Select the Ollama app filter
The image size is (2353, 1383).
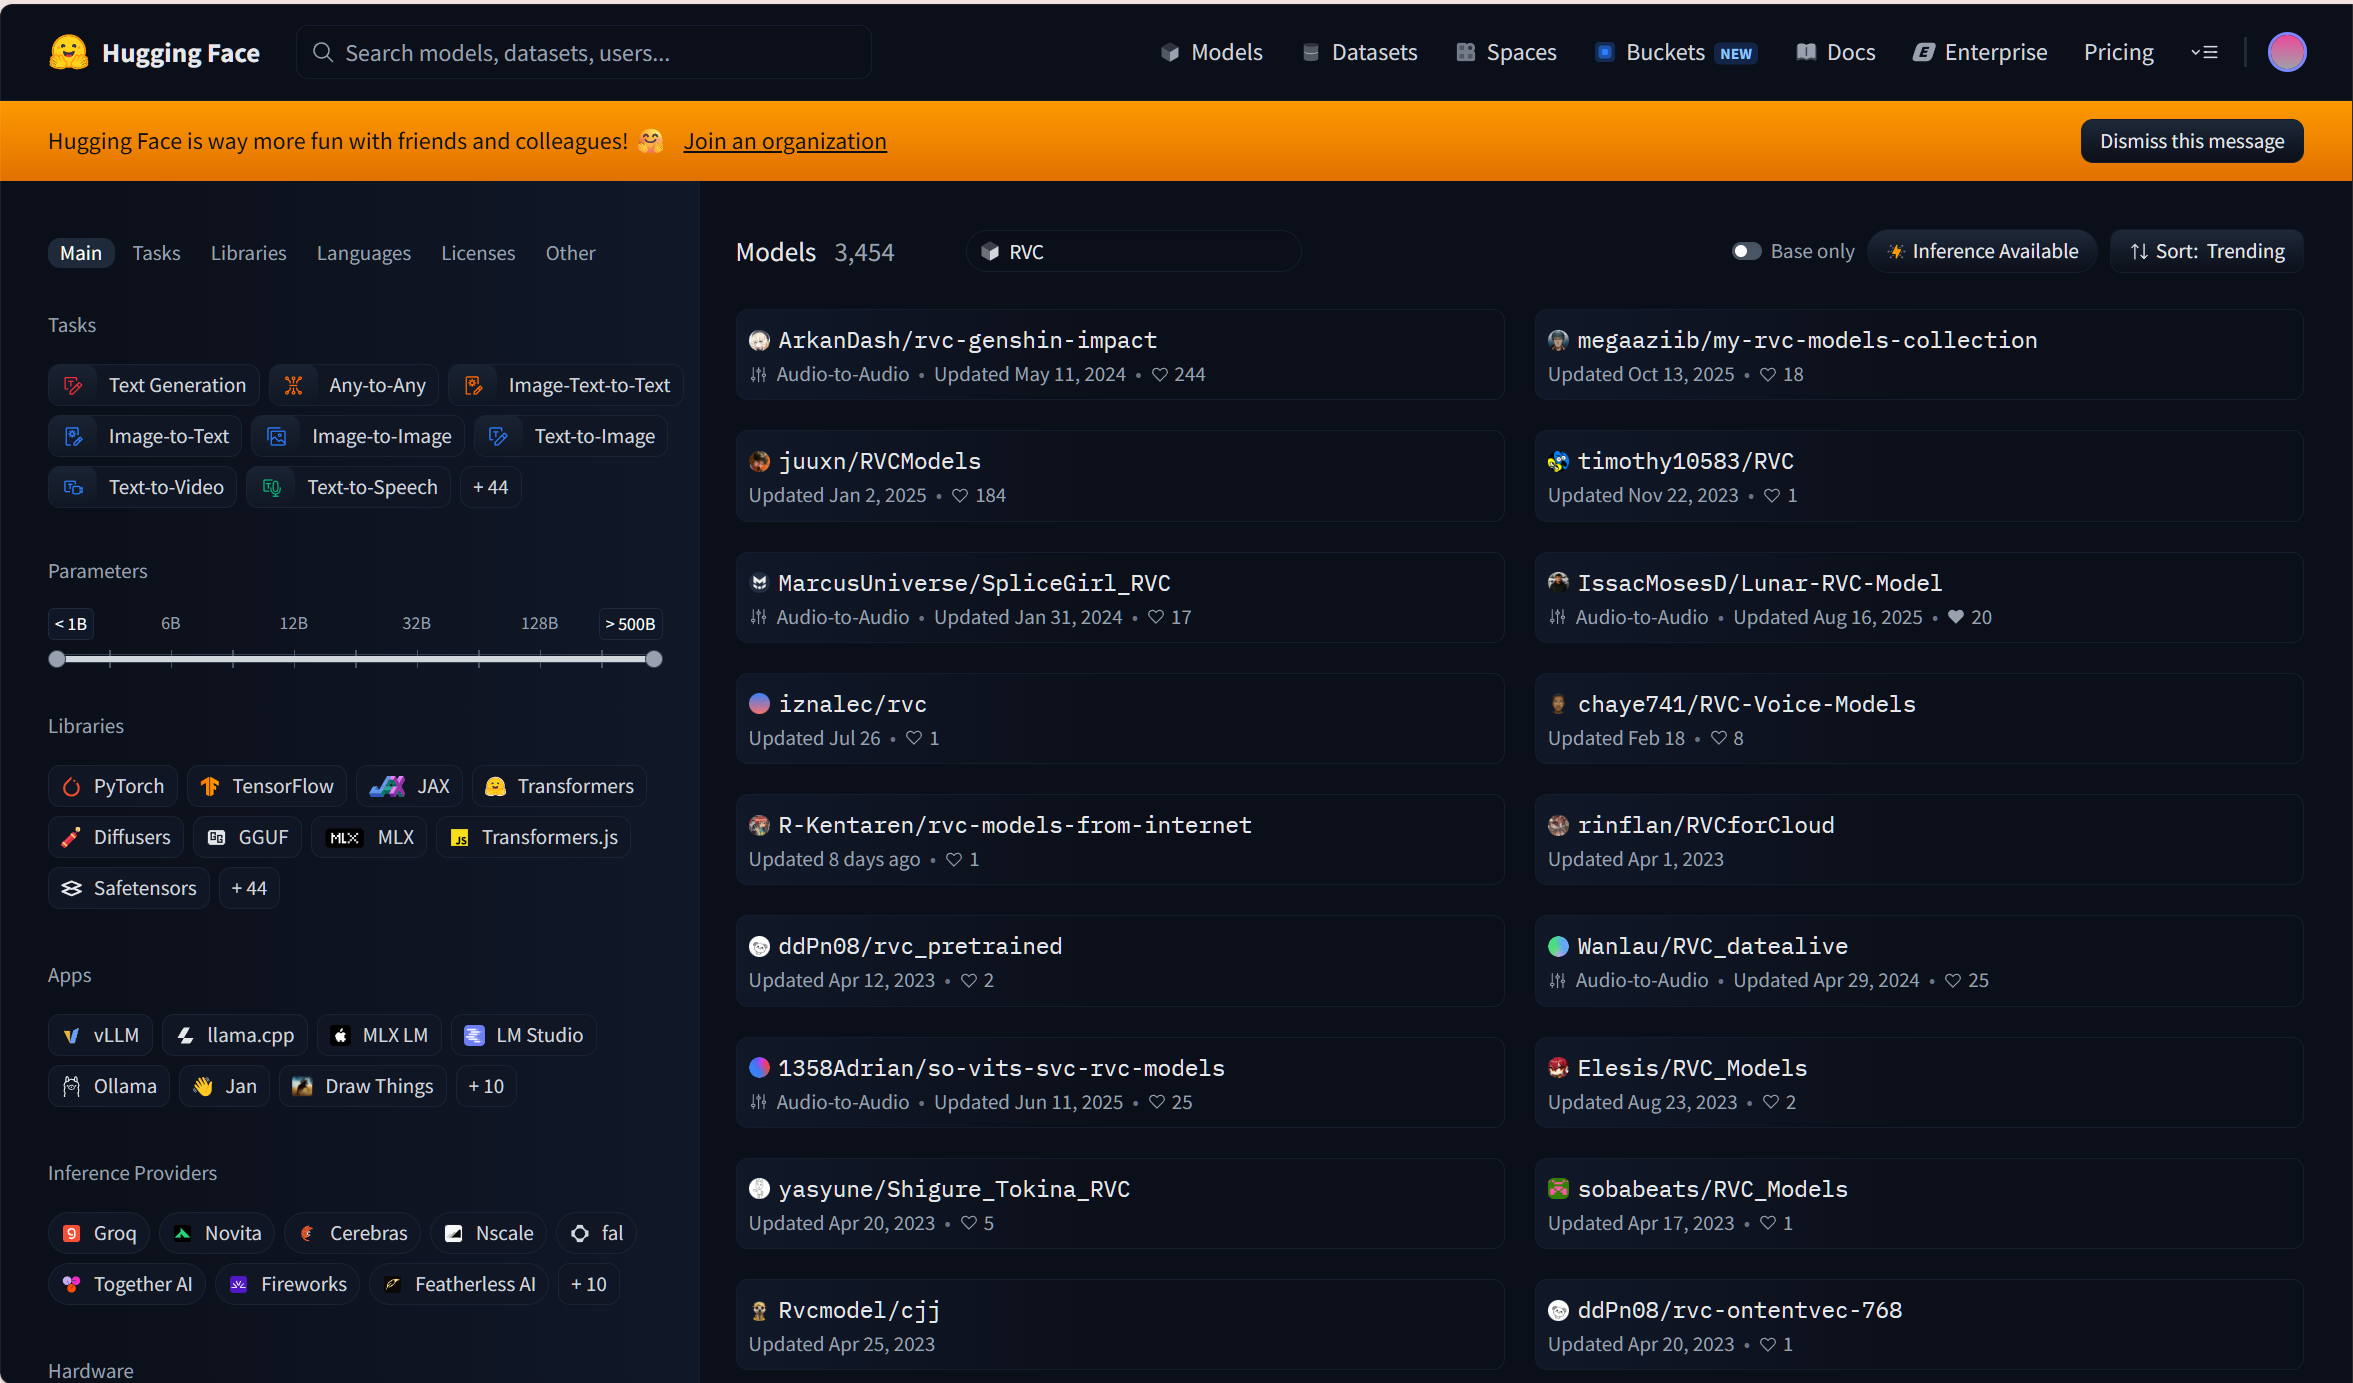pyautogui.click(x=110, y=1086)
